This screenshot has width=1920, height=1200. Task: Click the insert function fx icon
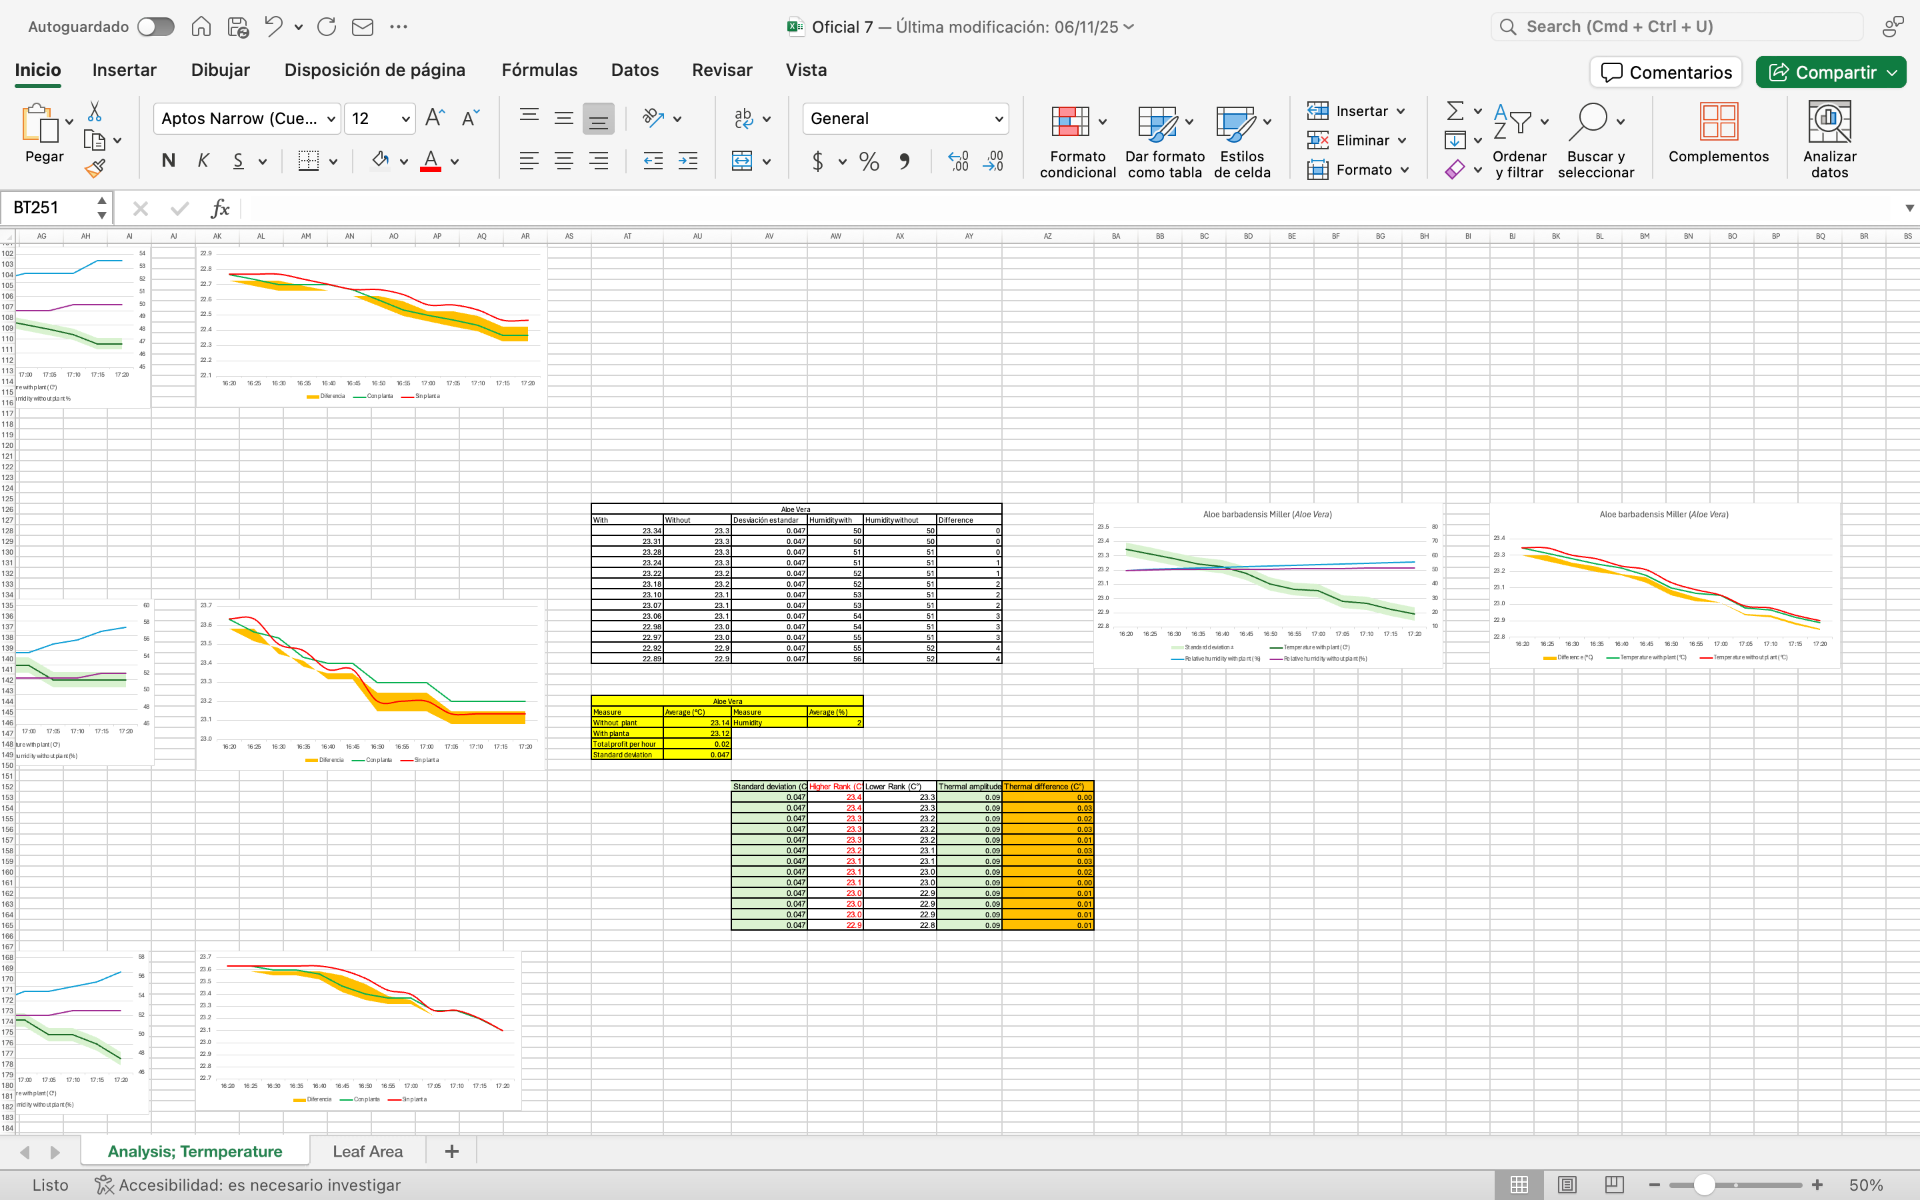tap(220, 208)
